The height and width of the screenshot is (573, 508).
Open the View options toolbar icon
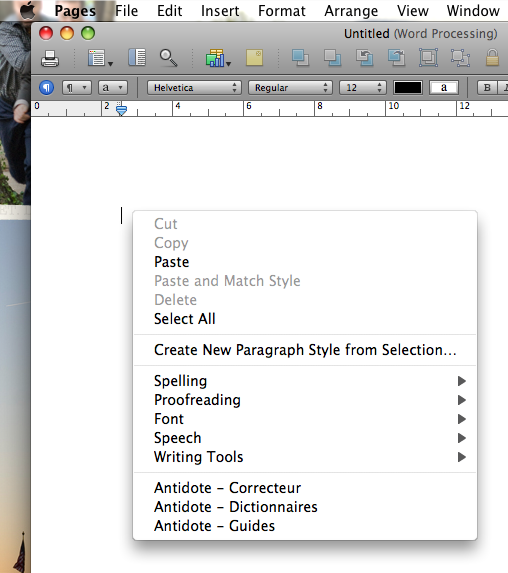[100, 58]
